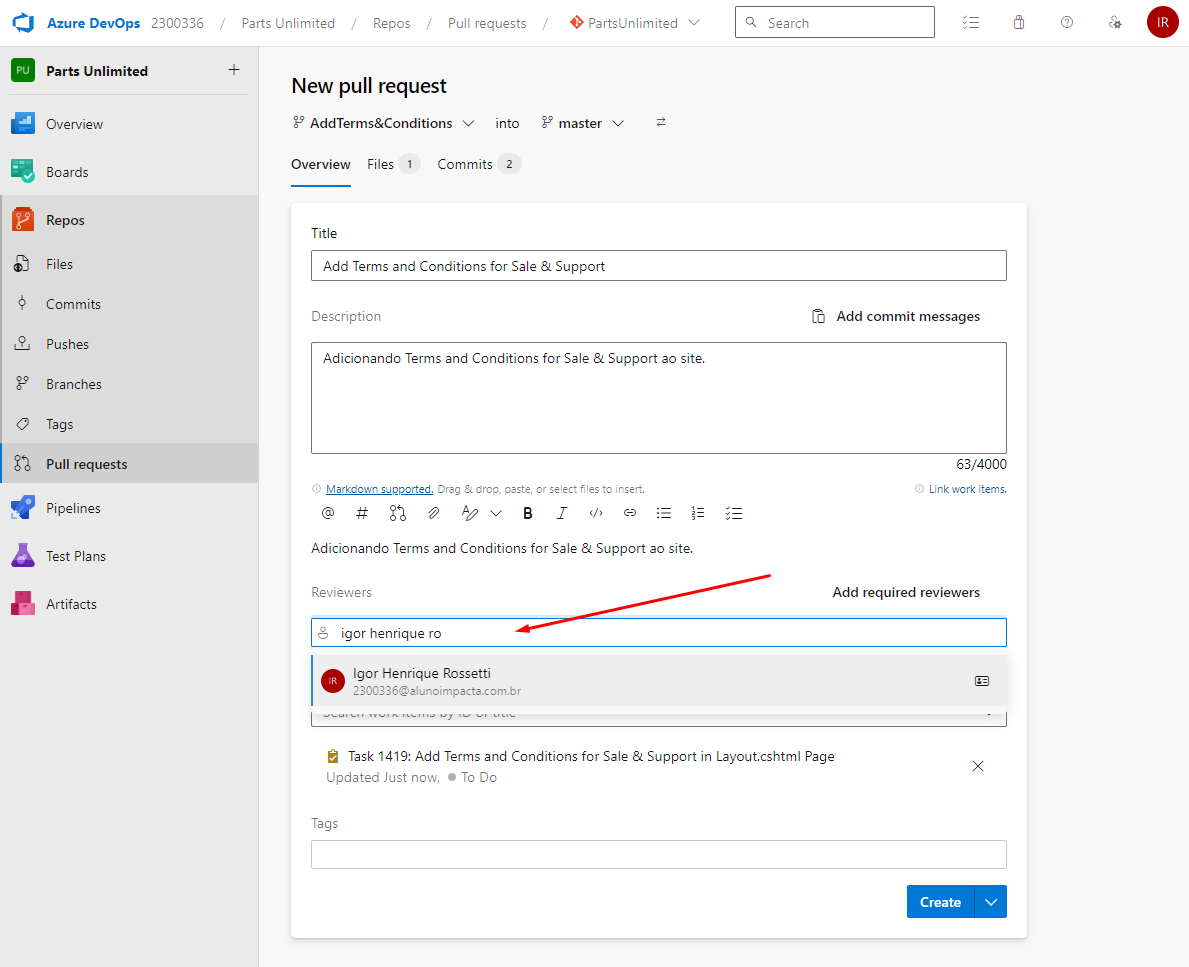Open the Azure DevOps home logo
This screenshot has width=1189, height=967.
coord(24,23)
